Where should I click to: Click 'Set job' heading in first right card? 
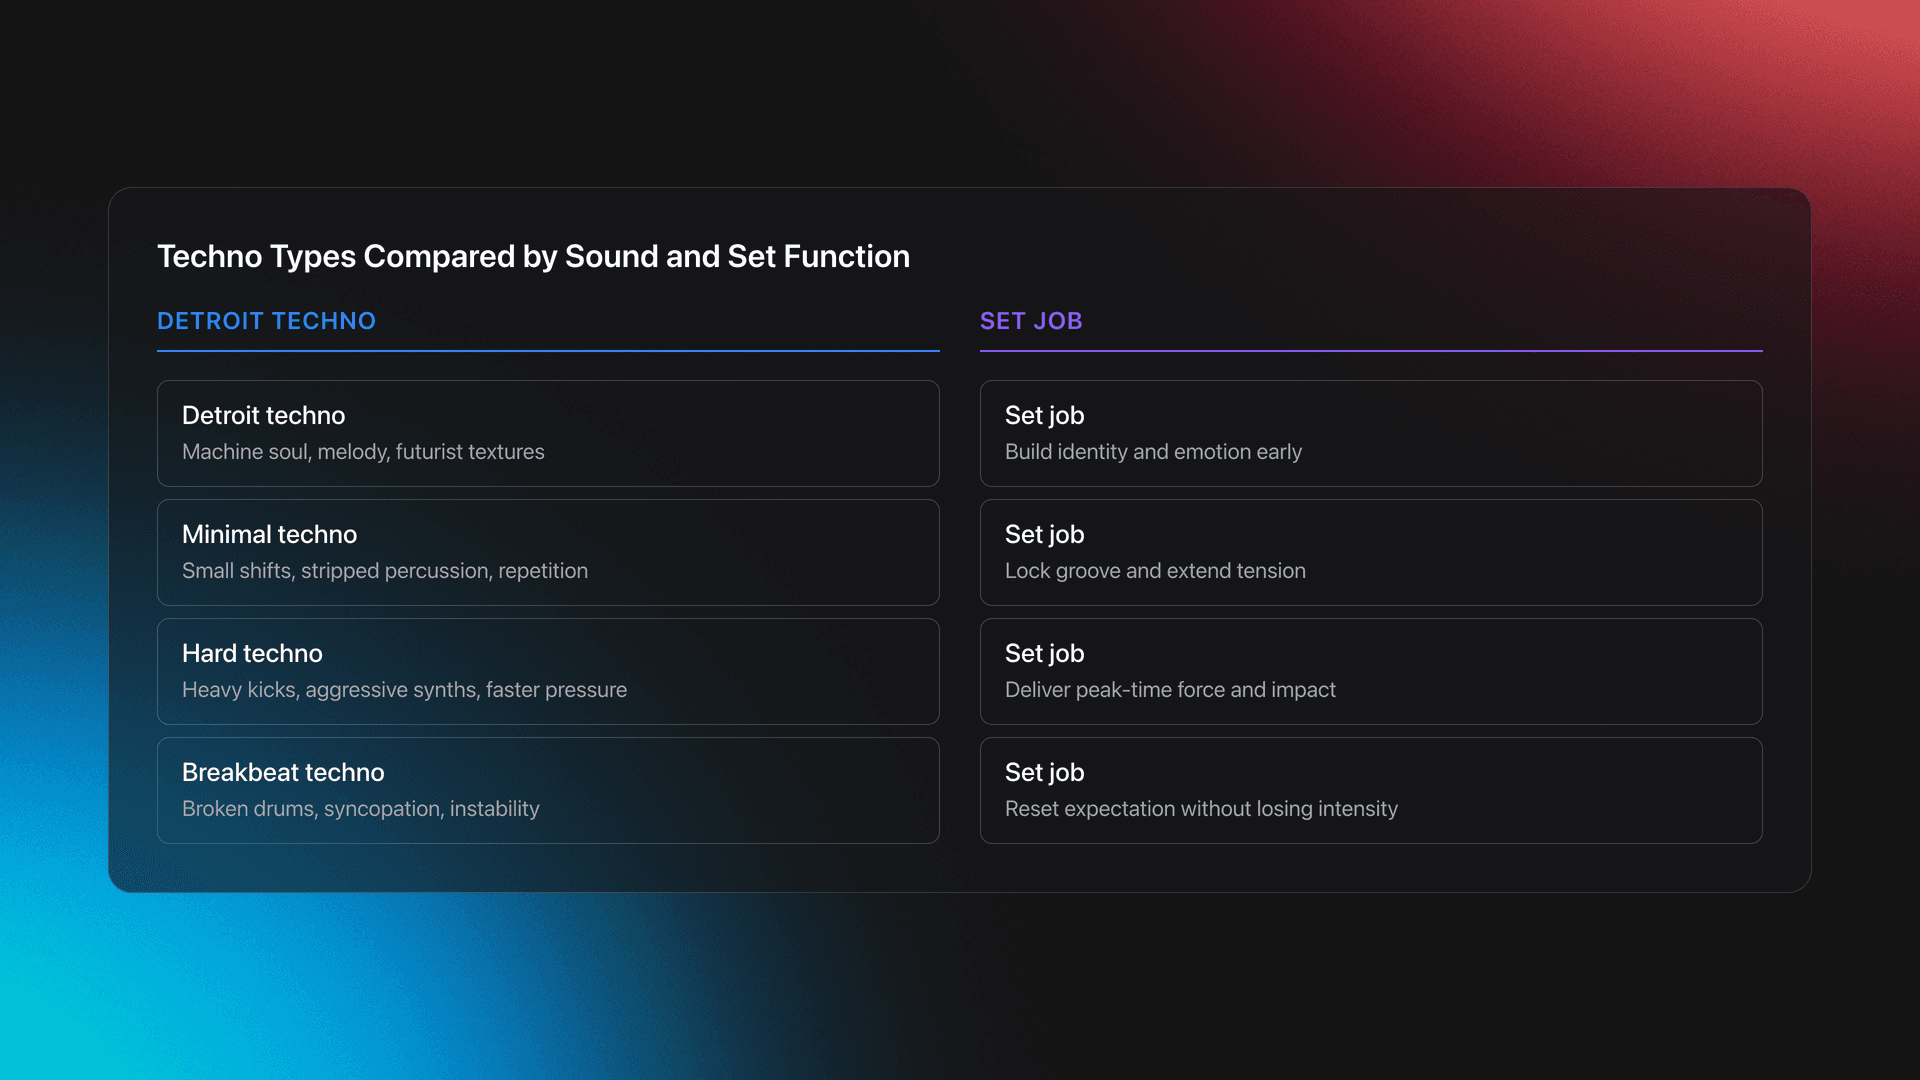coord(1044,415)
